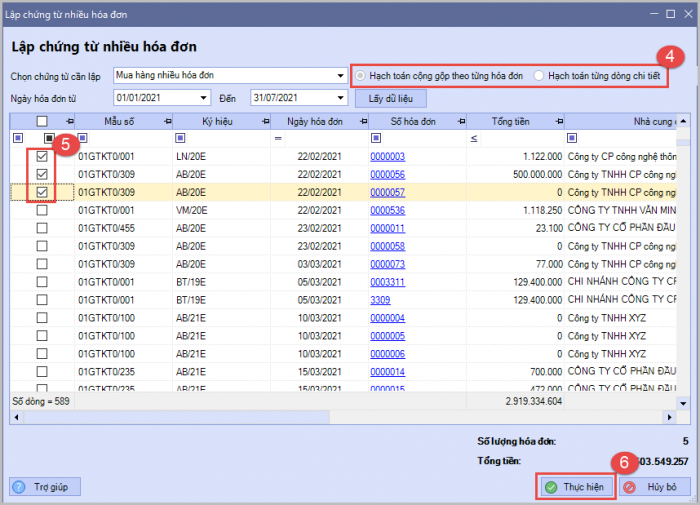Toggle the select-all checkbox in grid header
The width and height of the screenshot is (700, 505).
pyautogui.click(x=42, y=121)
